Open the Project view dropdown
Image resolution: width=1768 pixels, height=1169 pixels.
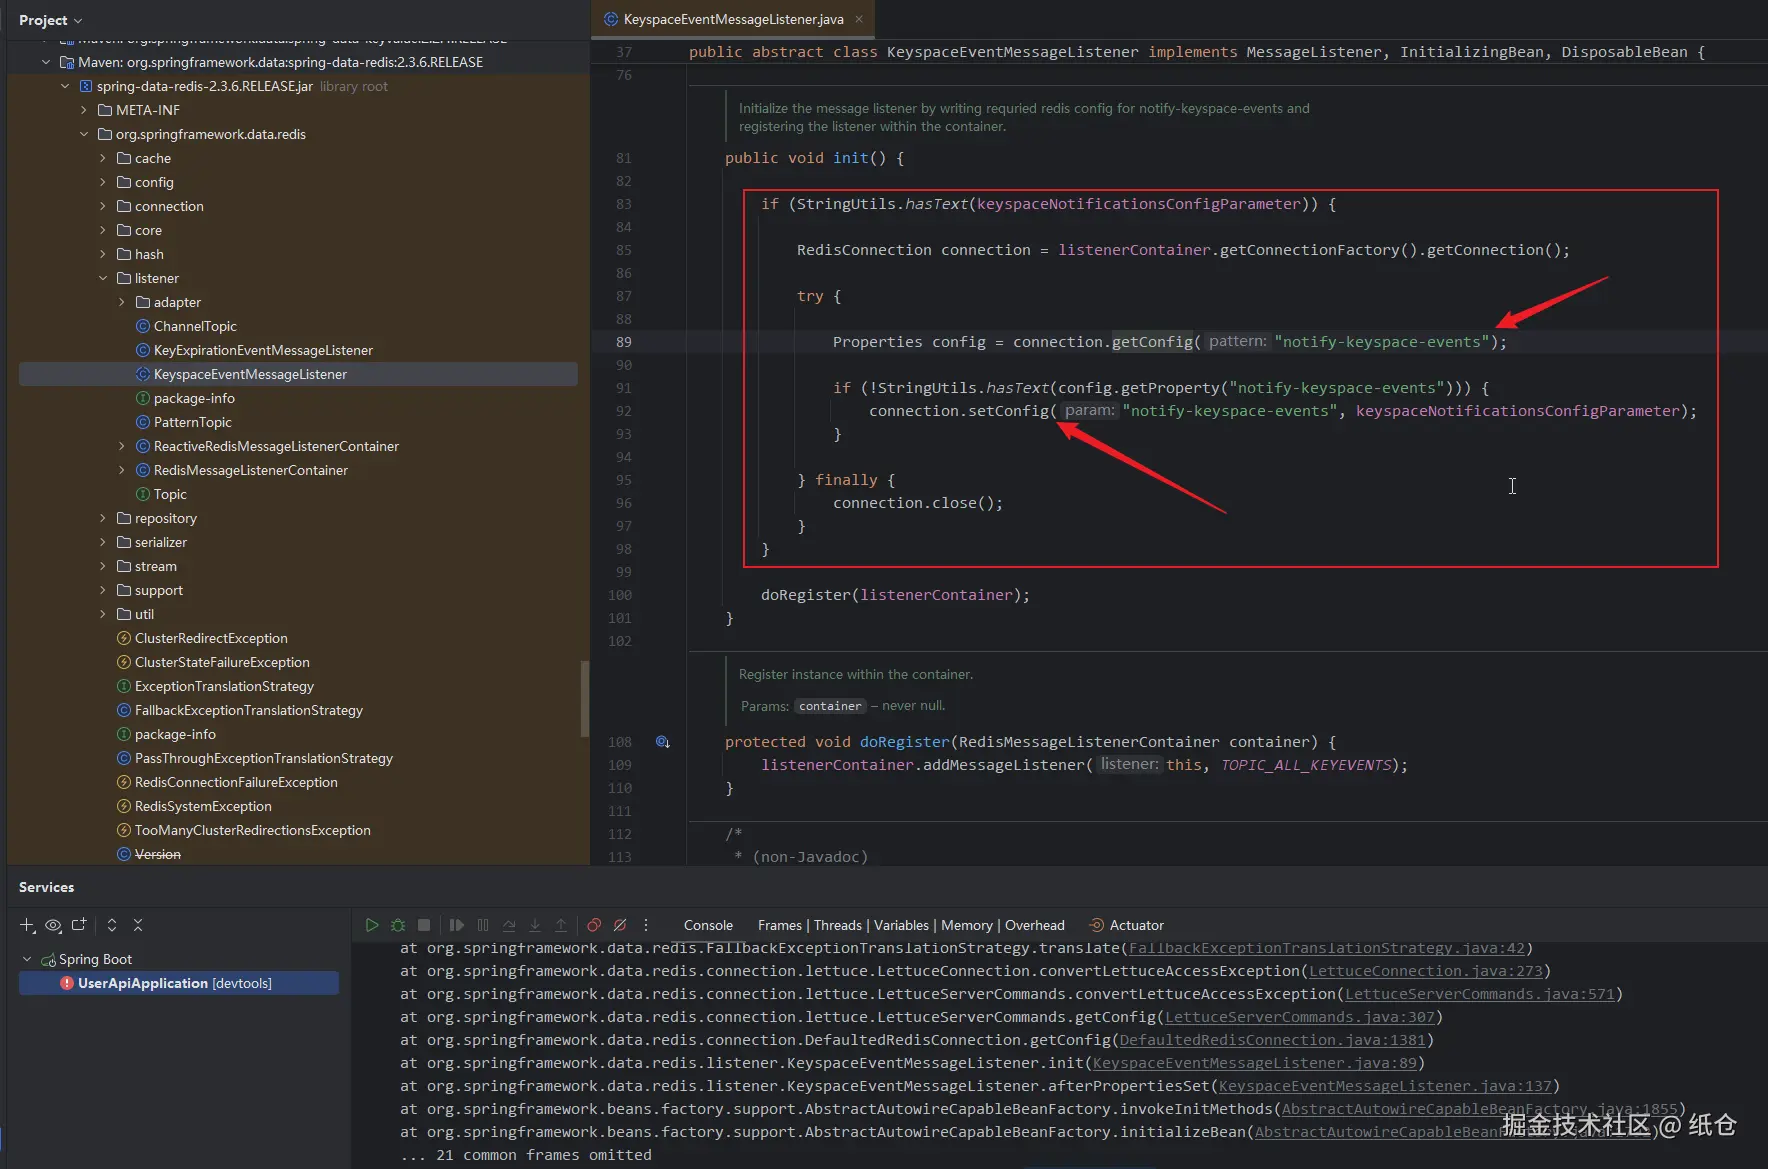pos(50,20)
